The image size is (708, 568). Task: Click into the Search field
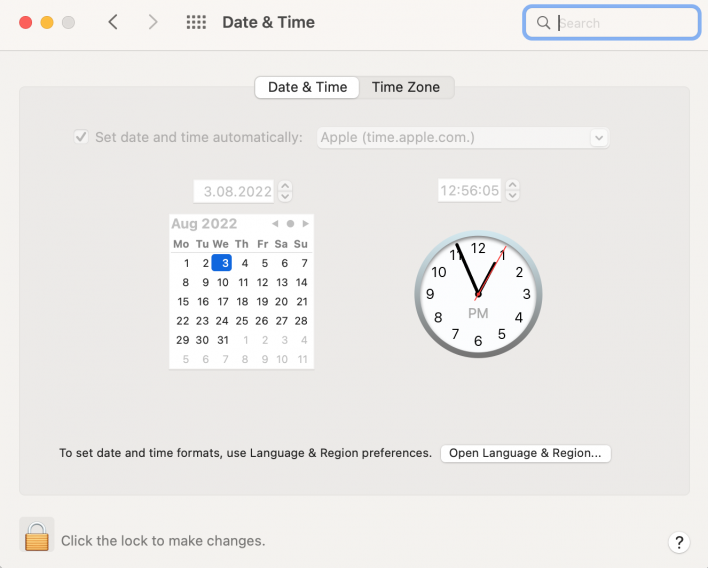(612, 23)
